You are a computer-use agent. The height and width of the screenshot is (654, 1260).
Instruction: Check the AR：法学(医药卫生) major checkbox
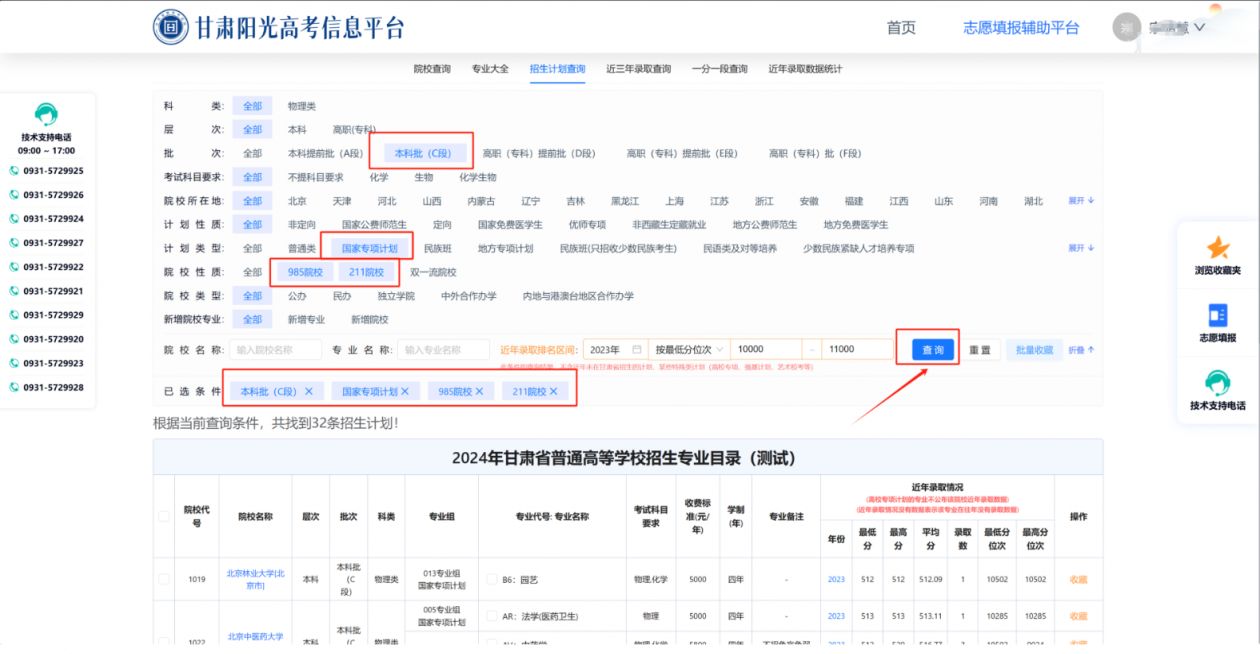tap(492, 616)
